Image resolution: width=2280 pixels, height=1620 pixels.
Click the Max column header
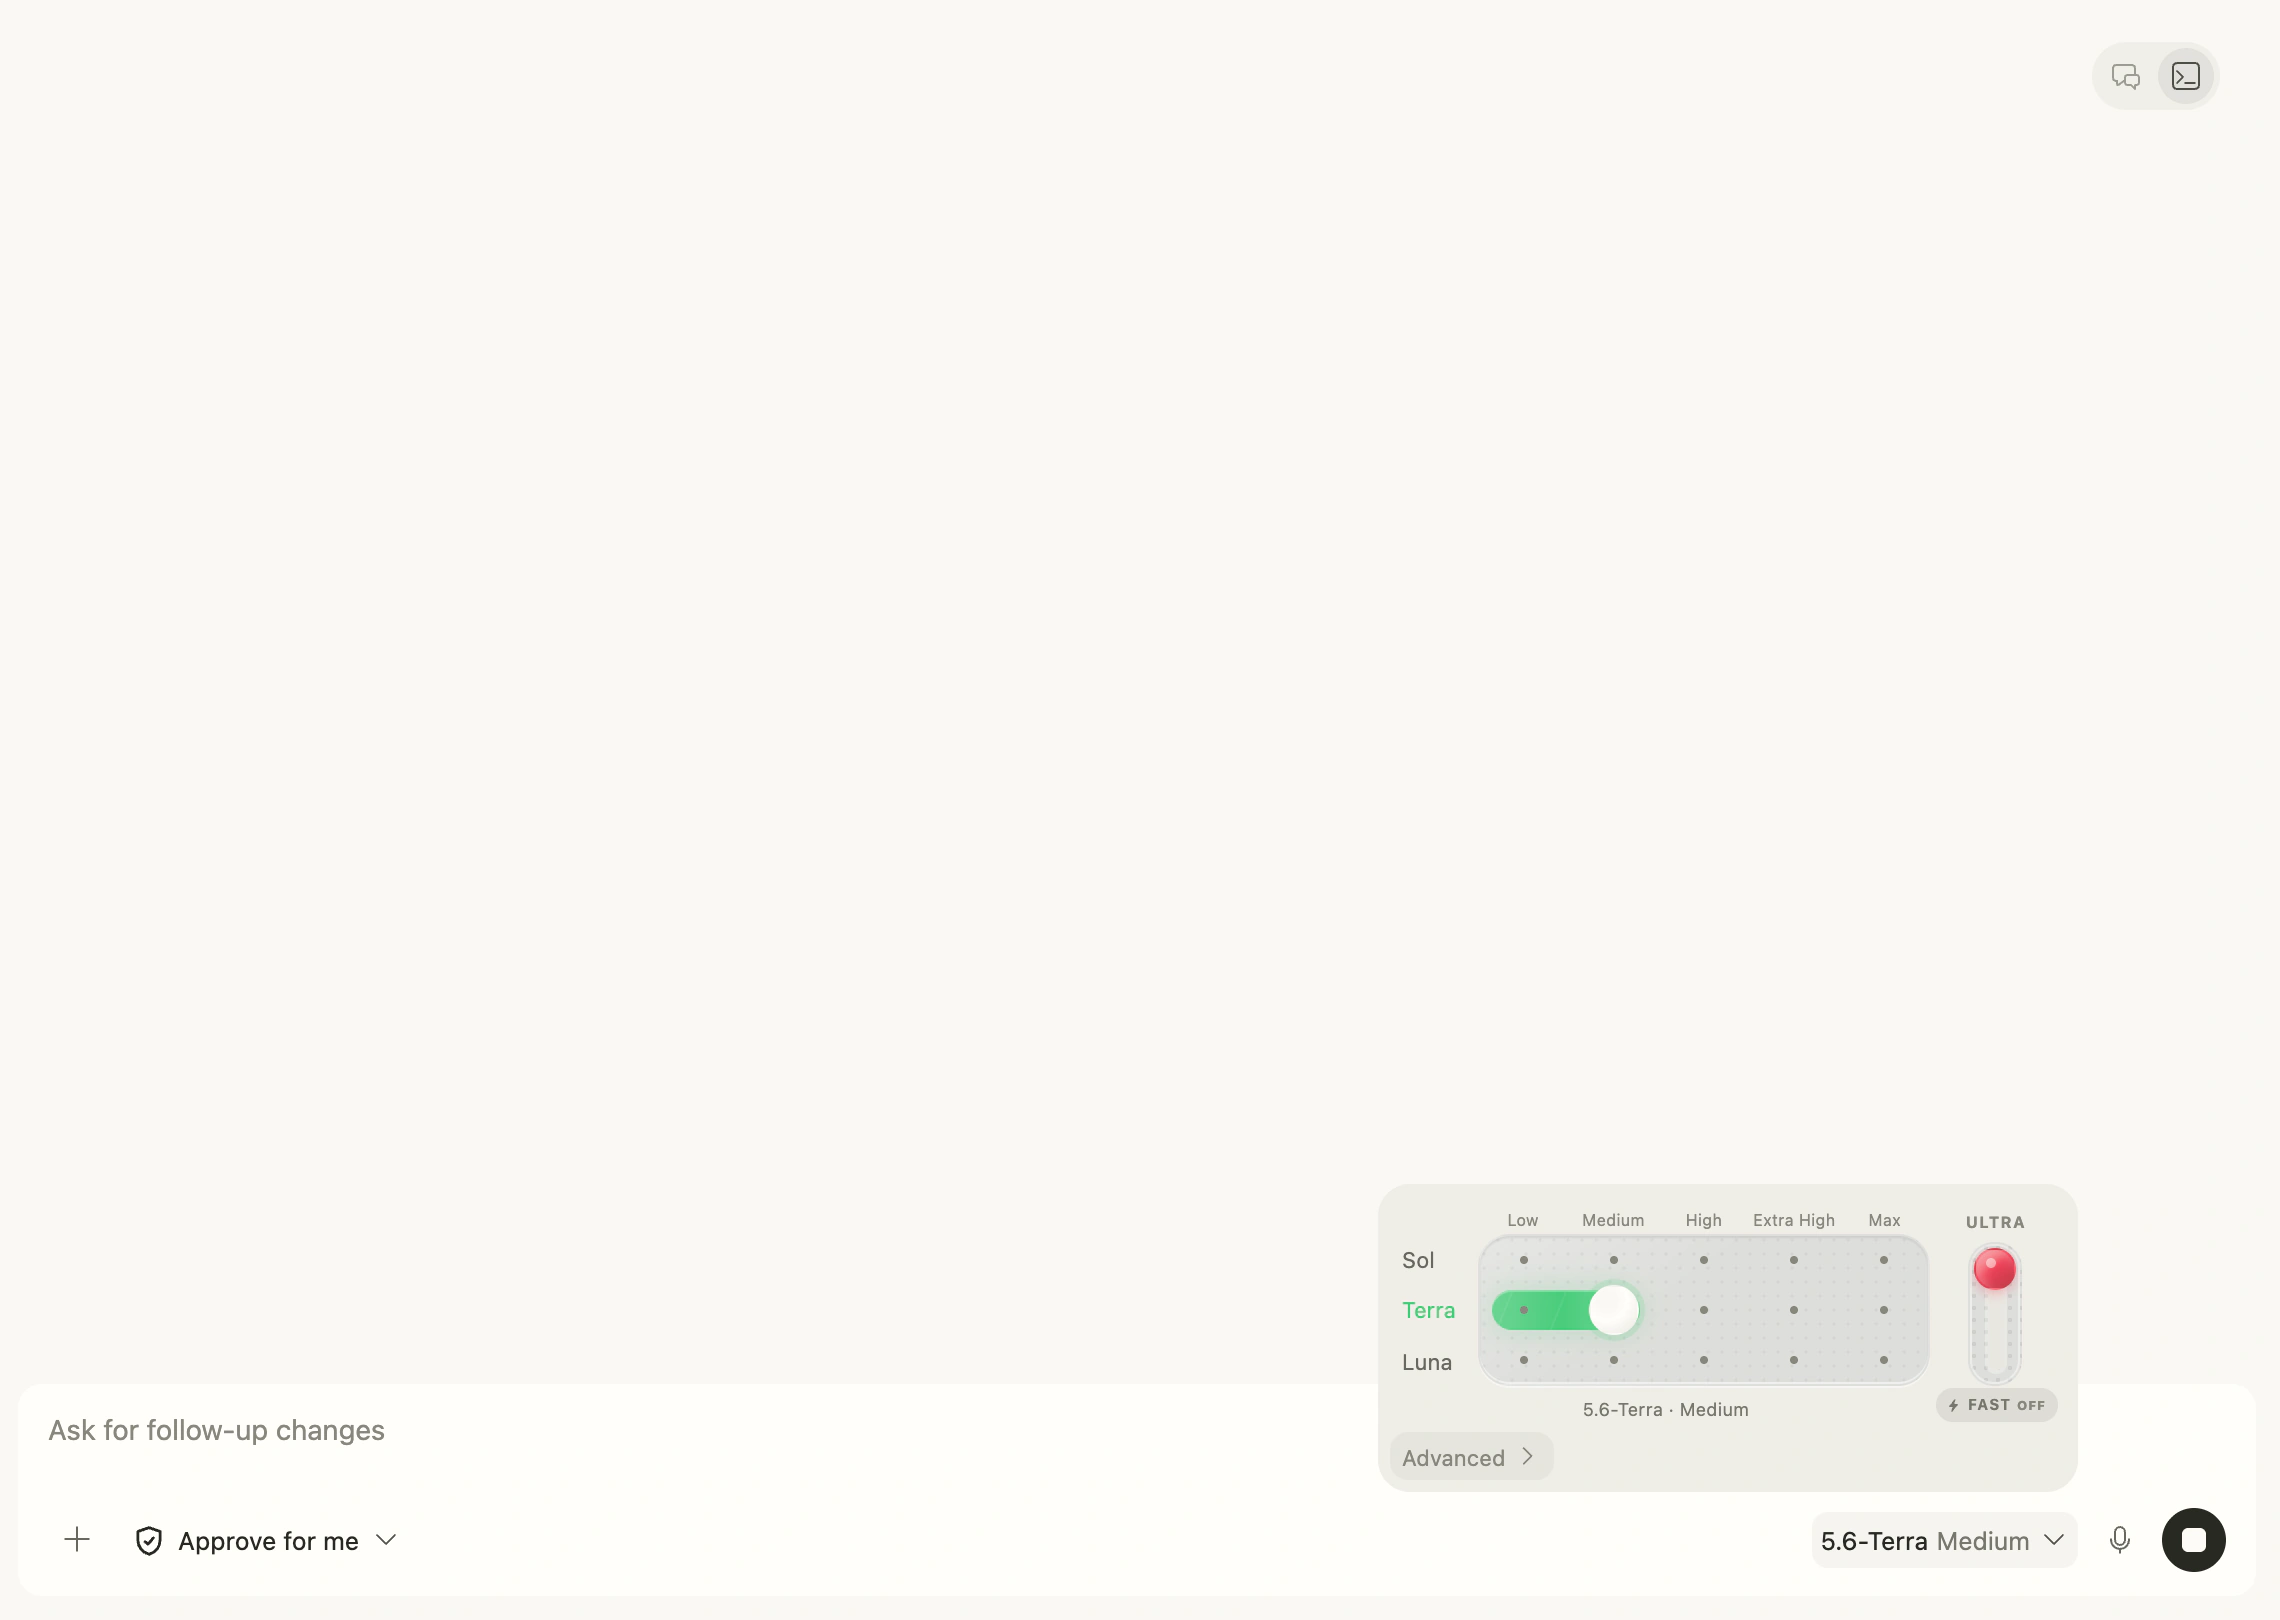point(1884,1220)
